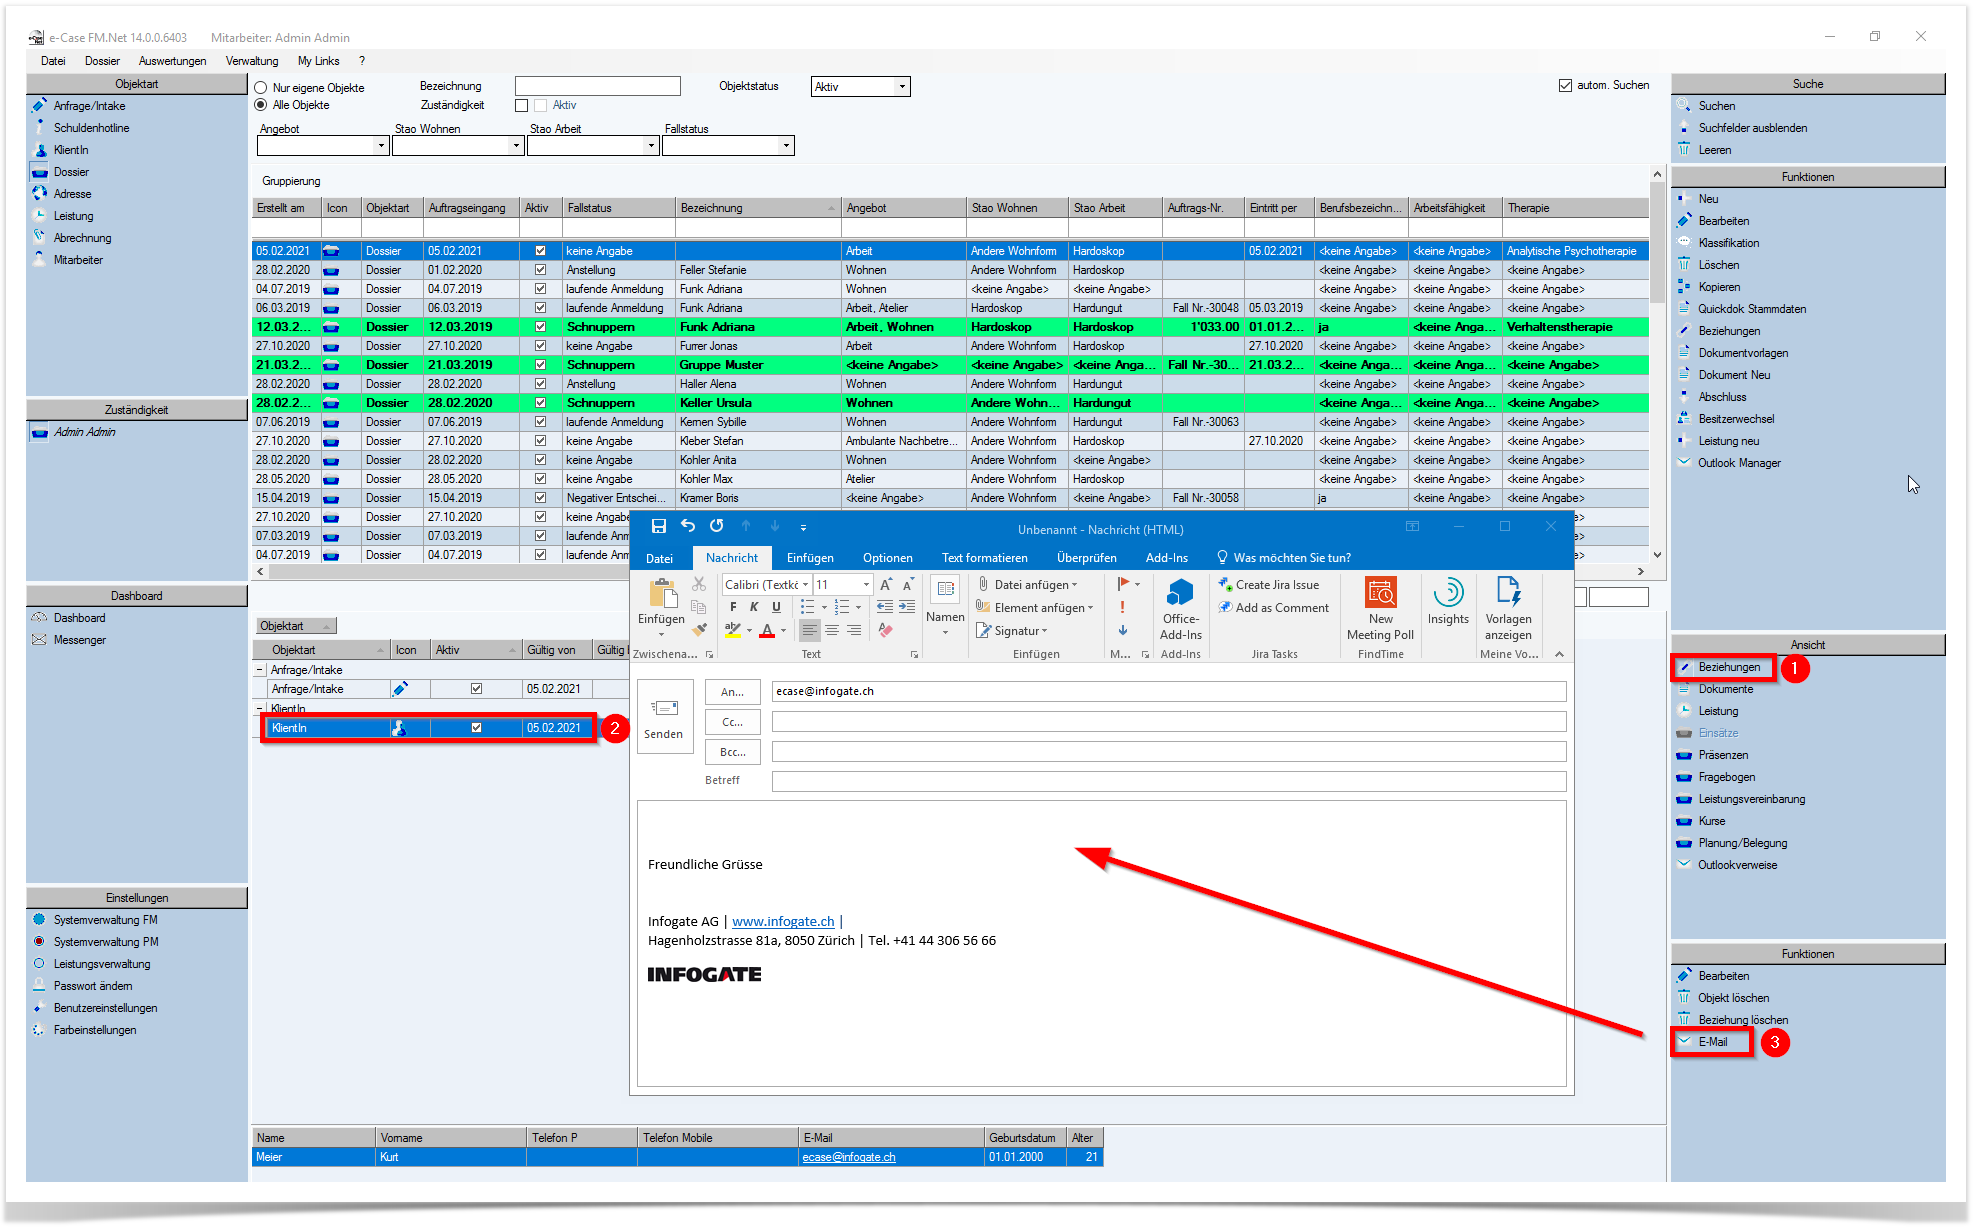The width and height of the screenshot is (1980, 1231).
Task: Select the Alle Objekte radio button
Action: [x=261, y=105]
